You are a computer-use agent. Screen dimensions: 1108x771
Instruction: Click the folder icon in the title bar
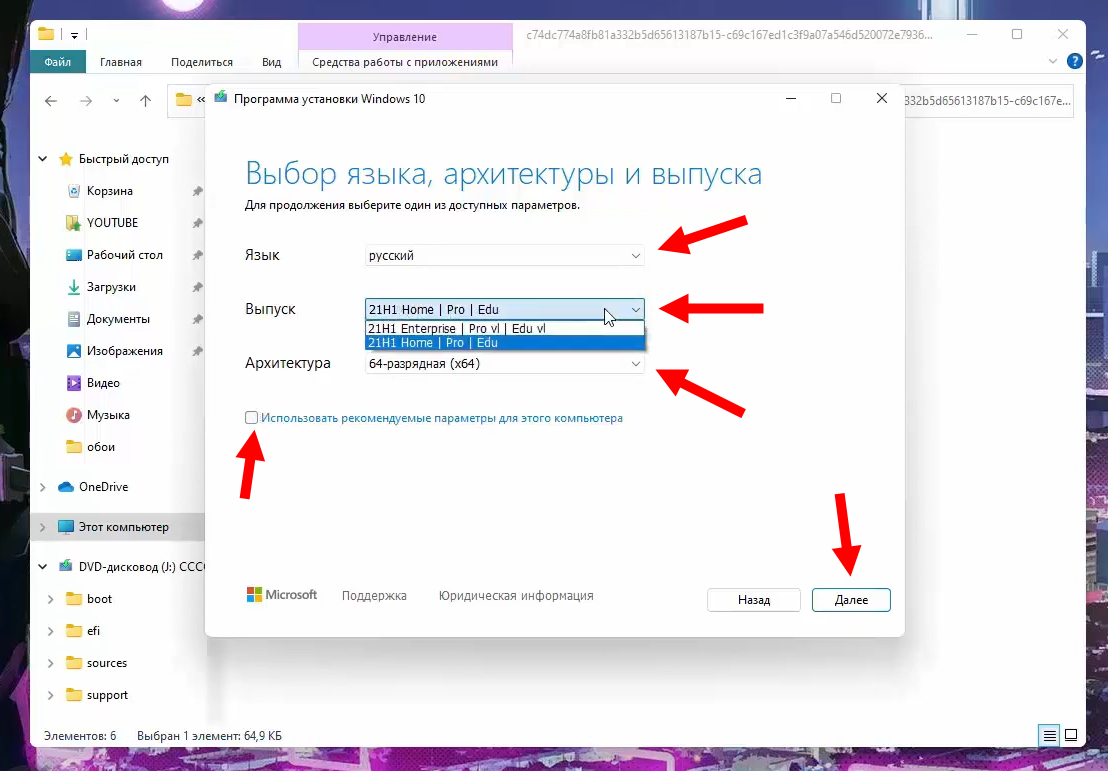click(x=46, y=33)
